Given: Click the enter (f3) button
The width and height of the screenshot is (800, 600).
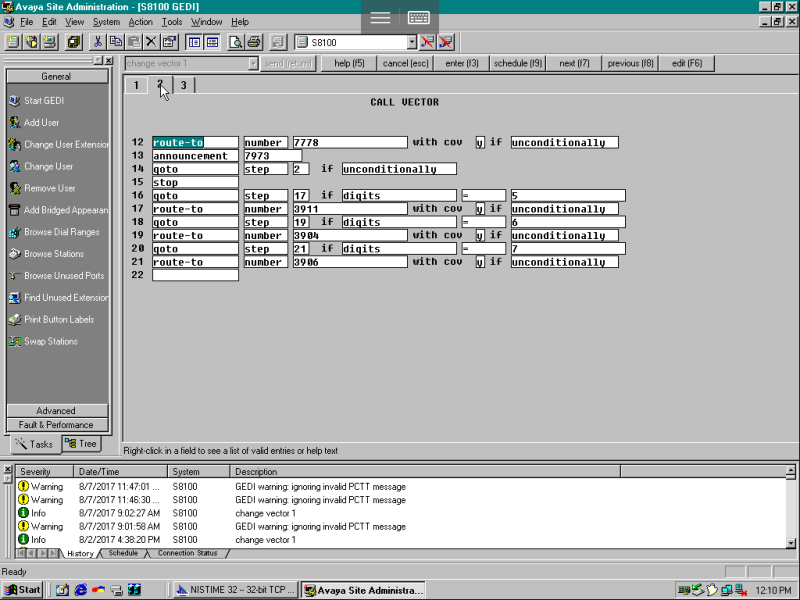Looking at the screenshot, I should (462, 63).
